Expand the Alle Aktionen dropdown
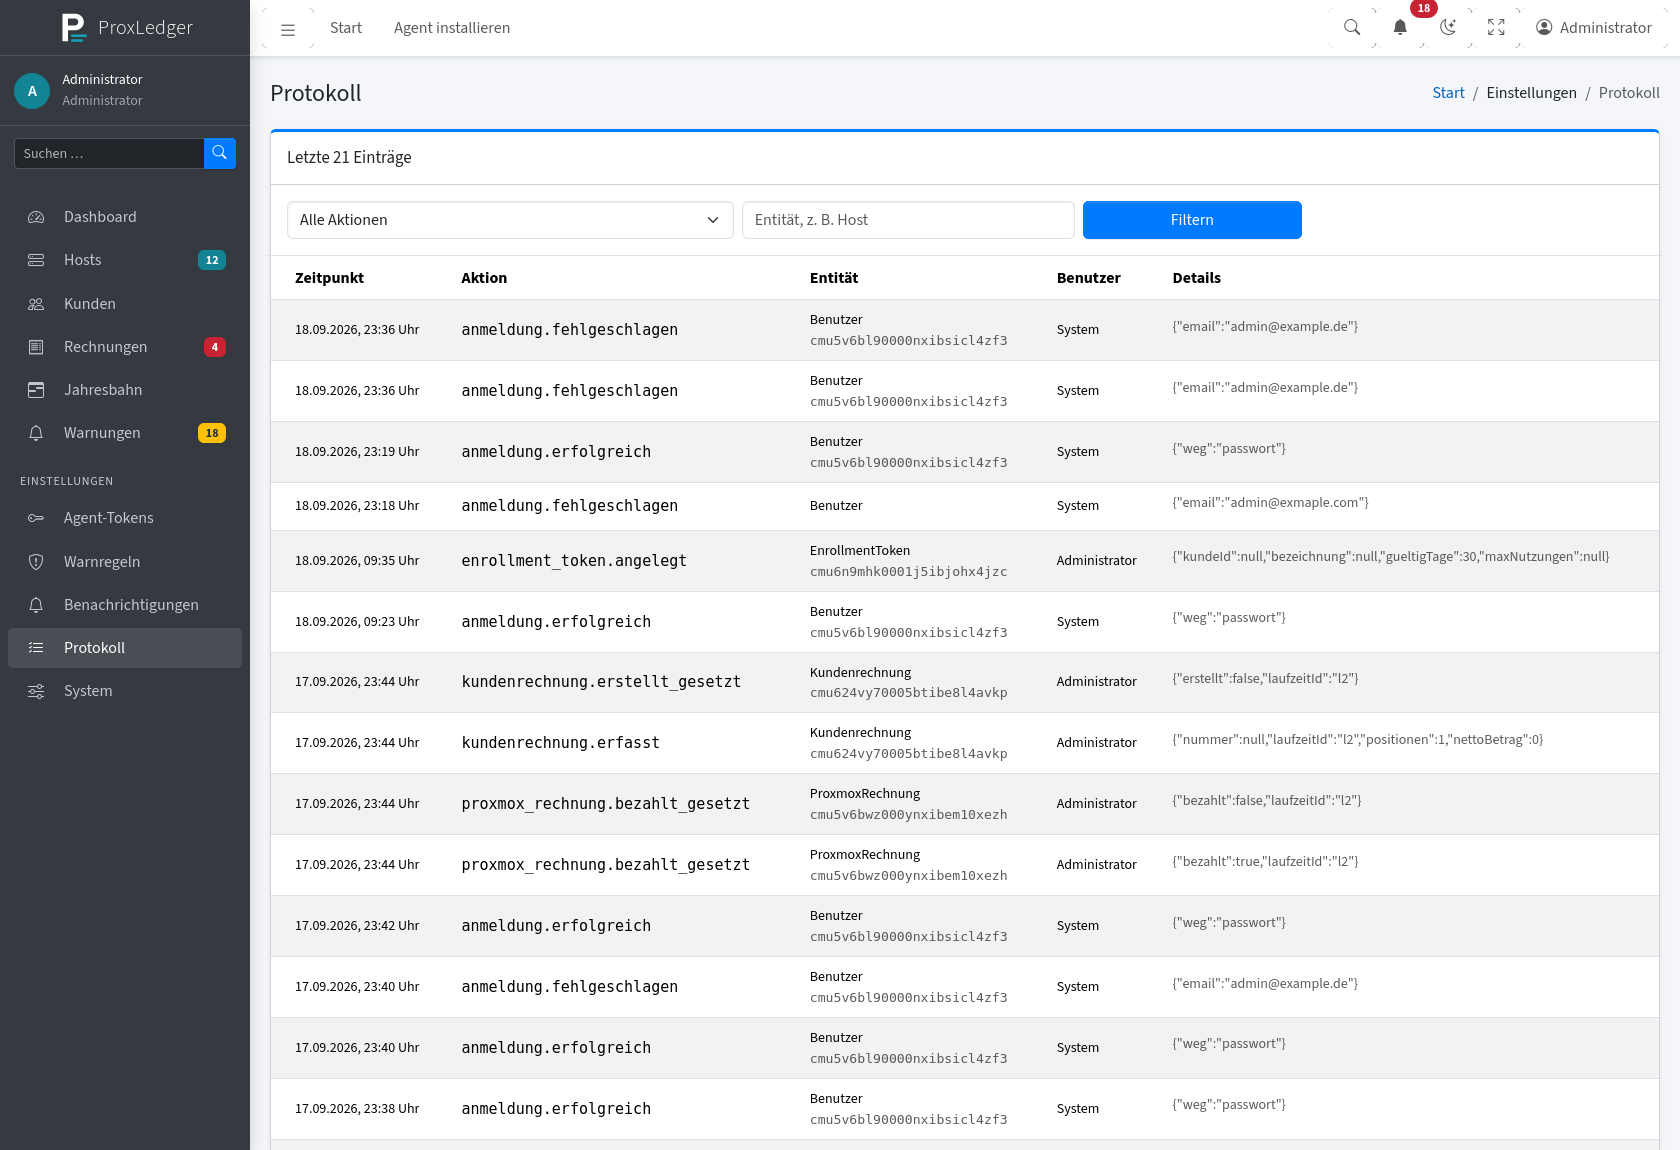The height and width of the screenshot is (1150, 1680). [510, 220]
